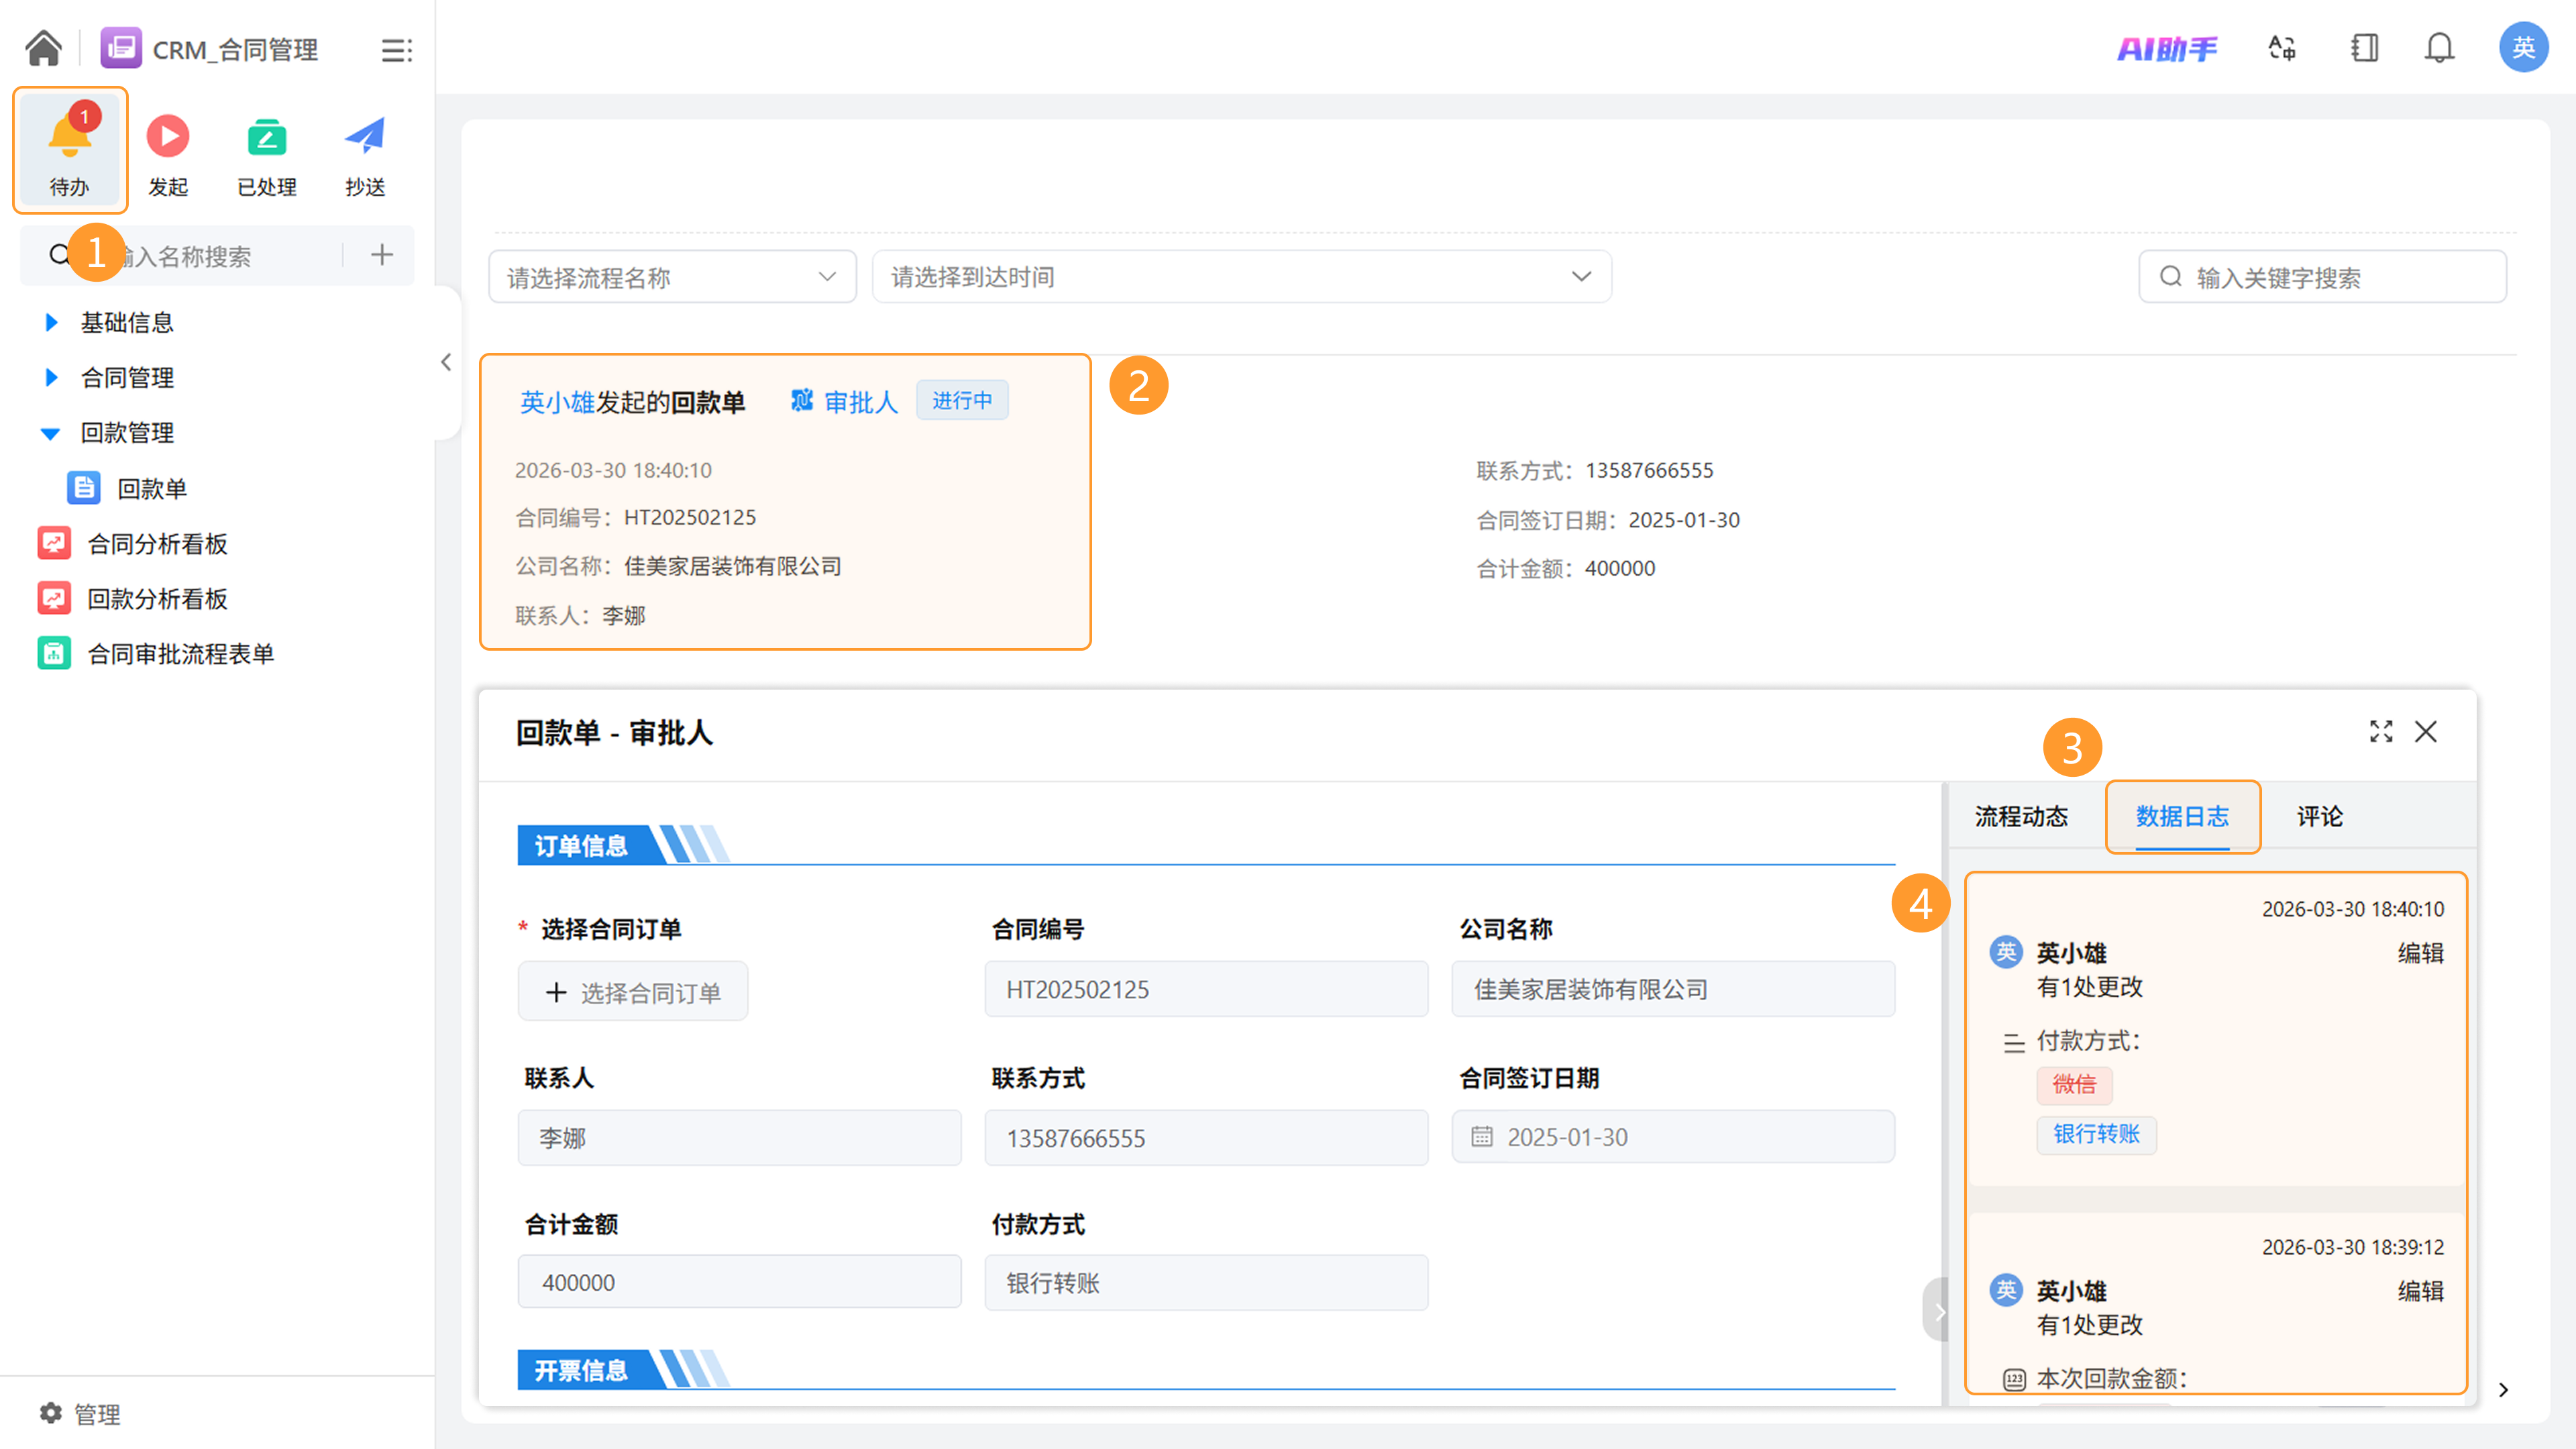2576x1449 pixels.
Task: Click the home icon
Action: pos(43,48)
